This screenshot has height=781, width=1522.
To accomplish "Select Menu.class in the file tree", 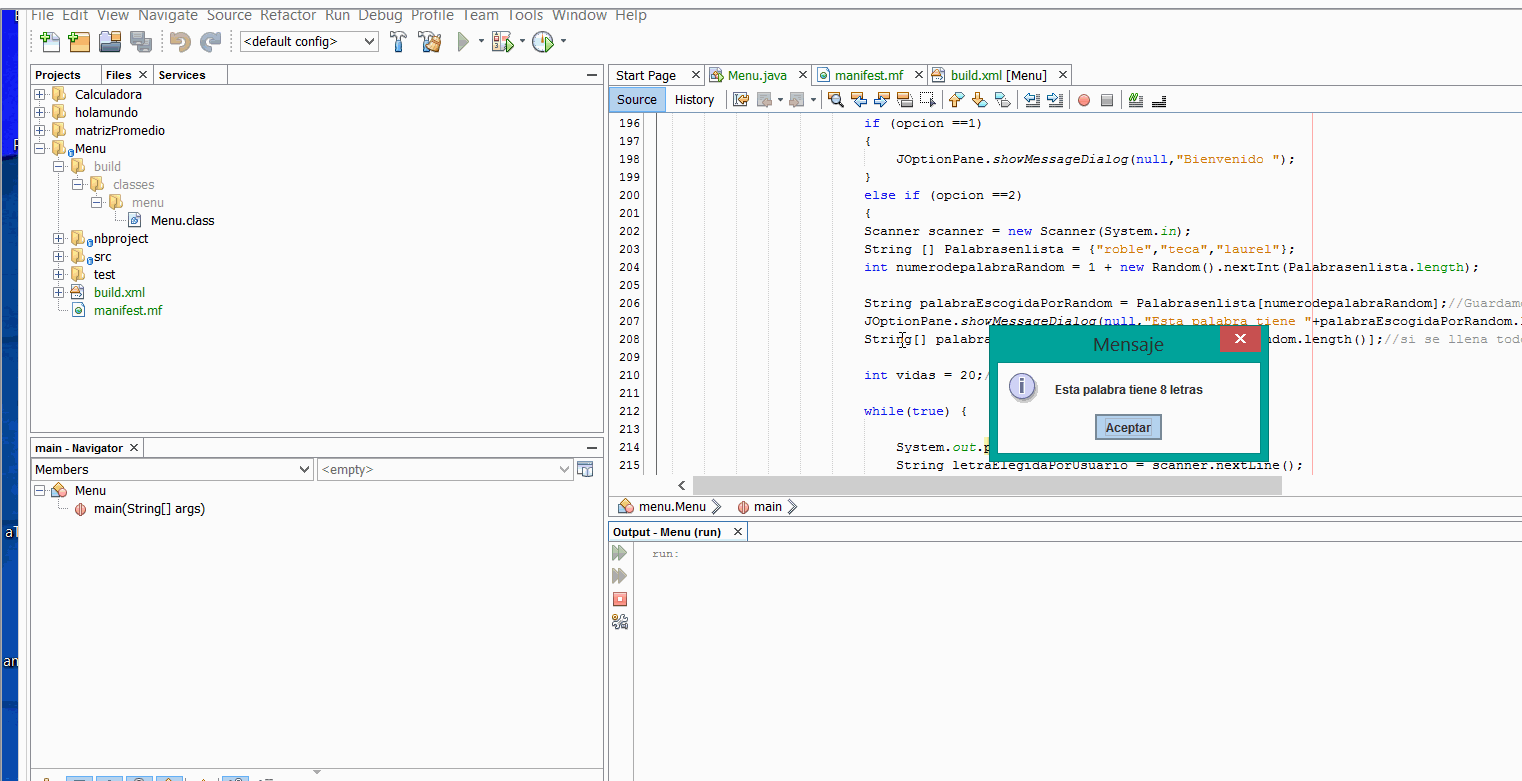I will 182,221.
